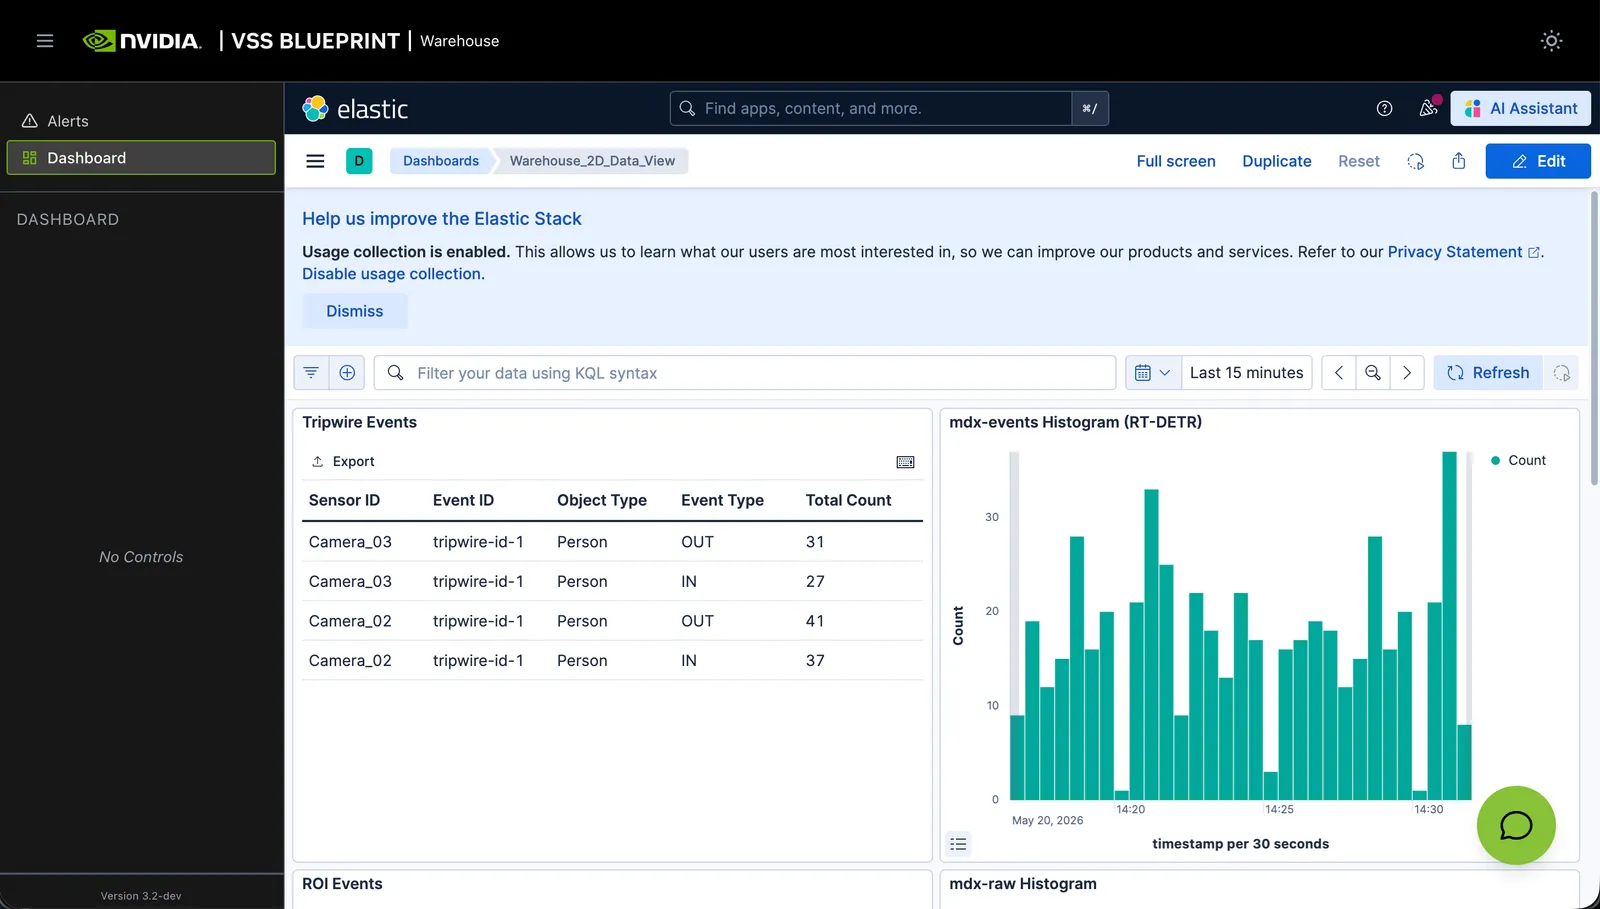Add a filter with the plus icon
The height and width of the screenshot is (909, 1600).
click(347, 373)
